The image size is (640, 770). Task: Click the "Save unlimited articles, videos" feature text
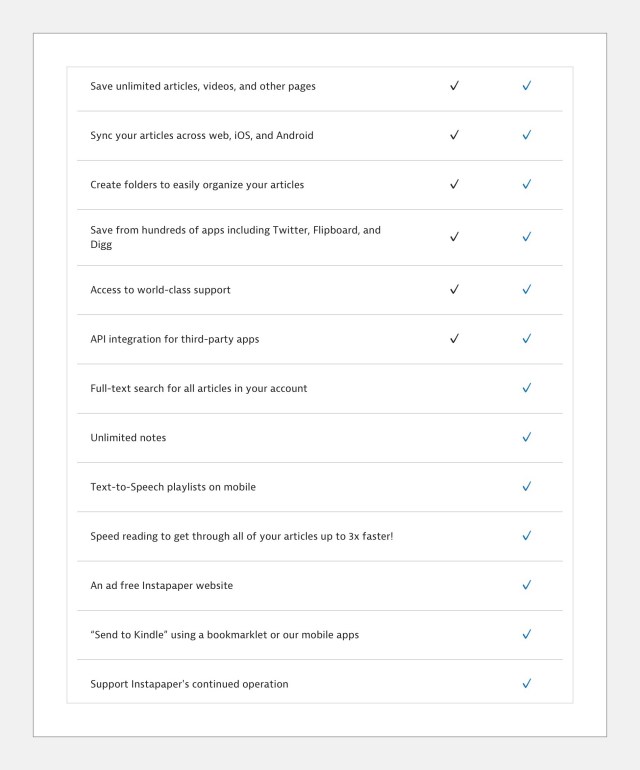pos(202,86)
